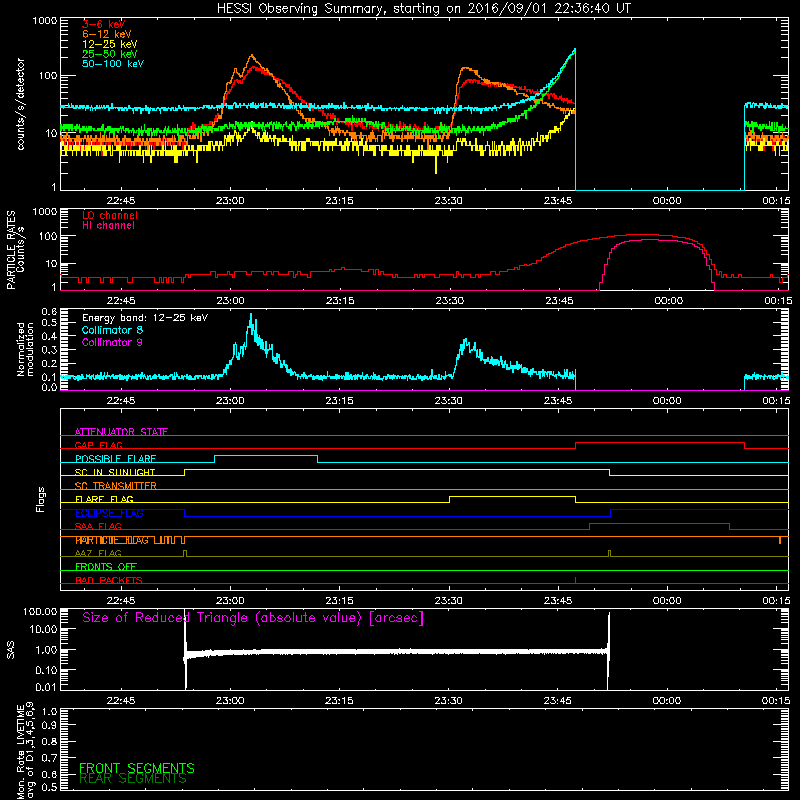Click the 'BAD PACKETS' flag label
The image size is (800, 800).
click(x=109, y=580)
